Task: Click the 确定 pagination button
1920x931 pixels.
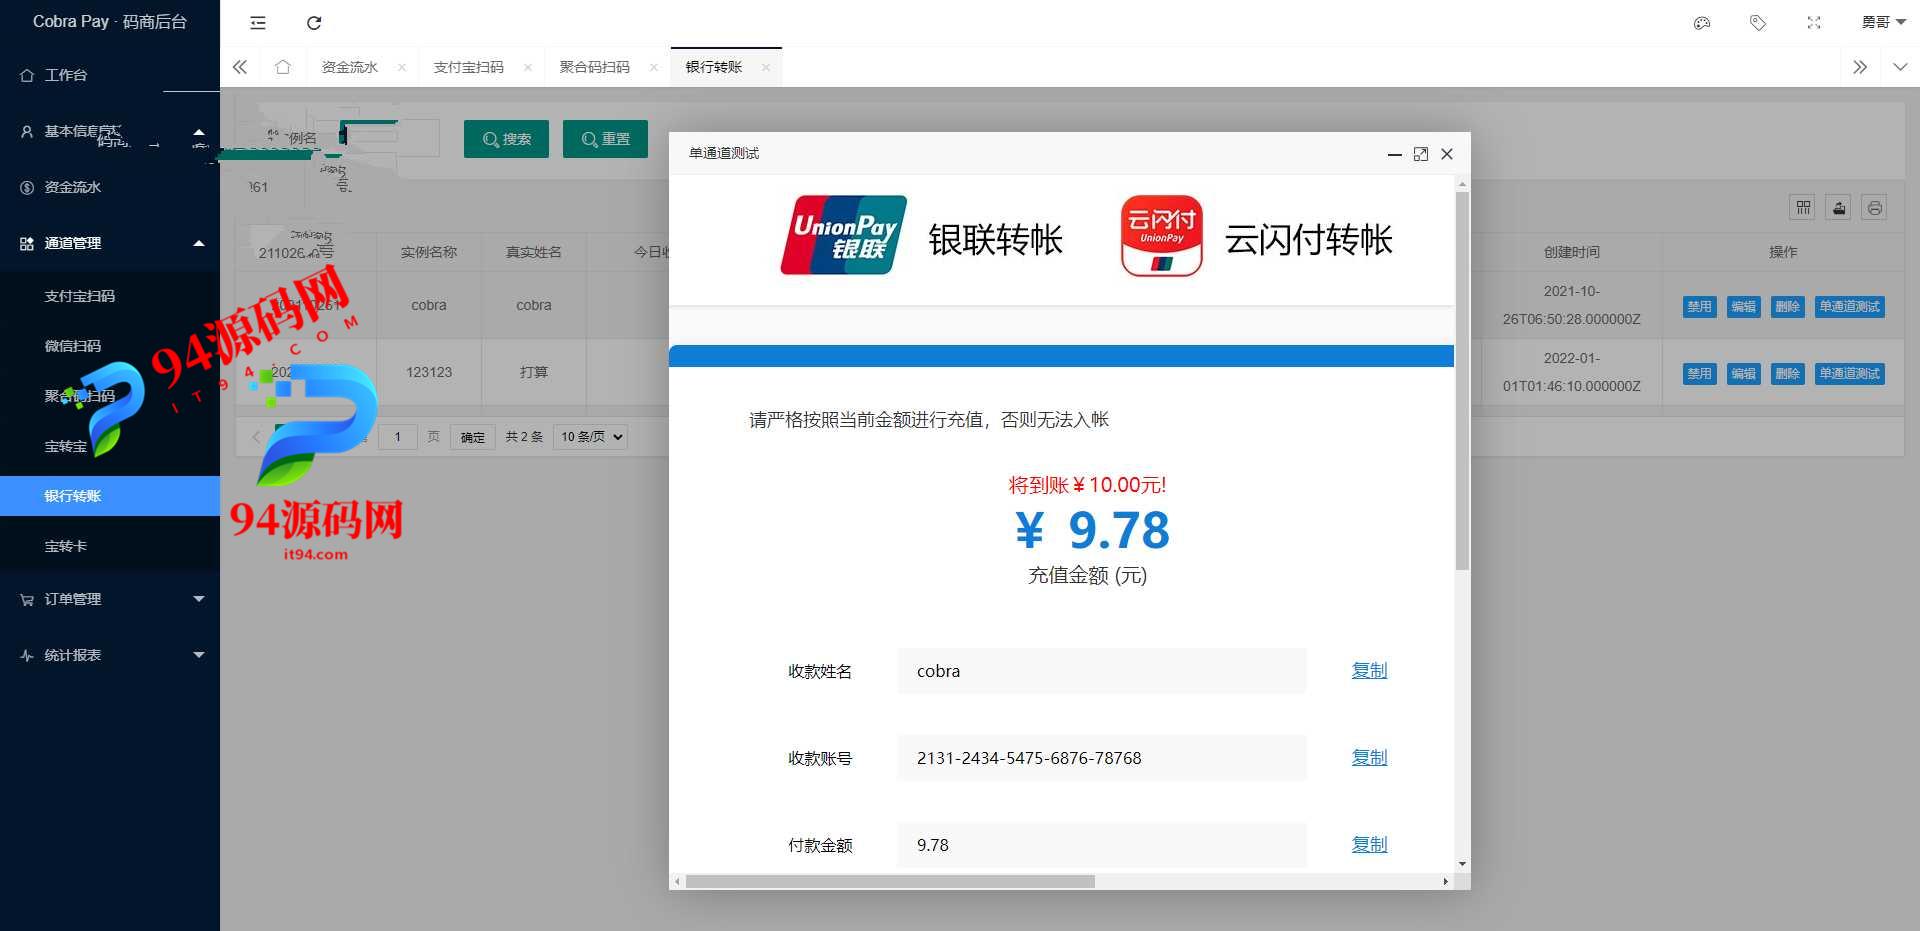Action: [x=472, y=437]
